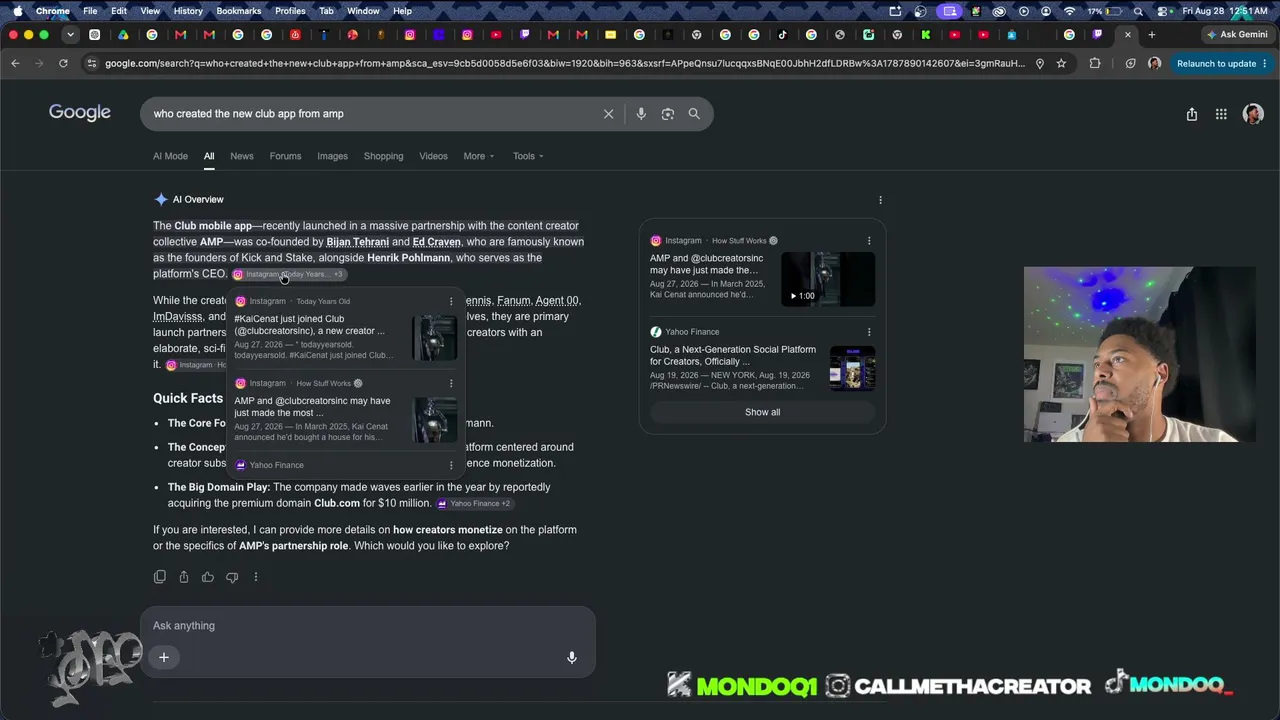
Task: Open more options below the AI Overview answer
Action: pyautogui.click(x=256, y=577)
